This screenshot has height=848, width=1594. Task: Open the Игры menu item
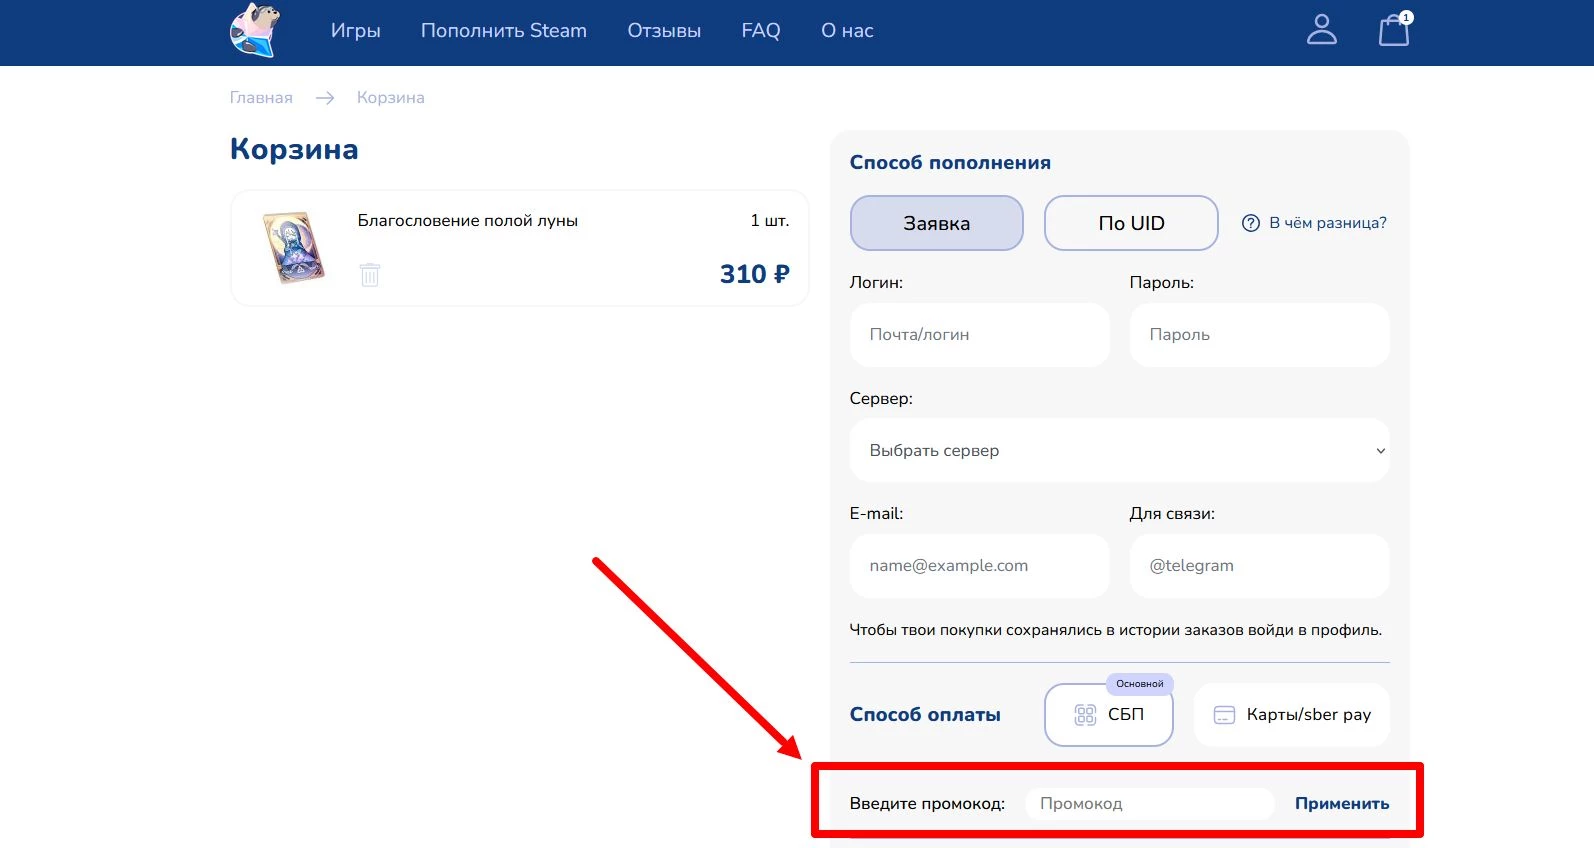point(355,31)
